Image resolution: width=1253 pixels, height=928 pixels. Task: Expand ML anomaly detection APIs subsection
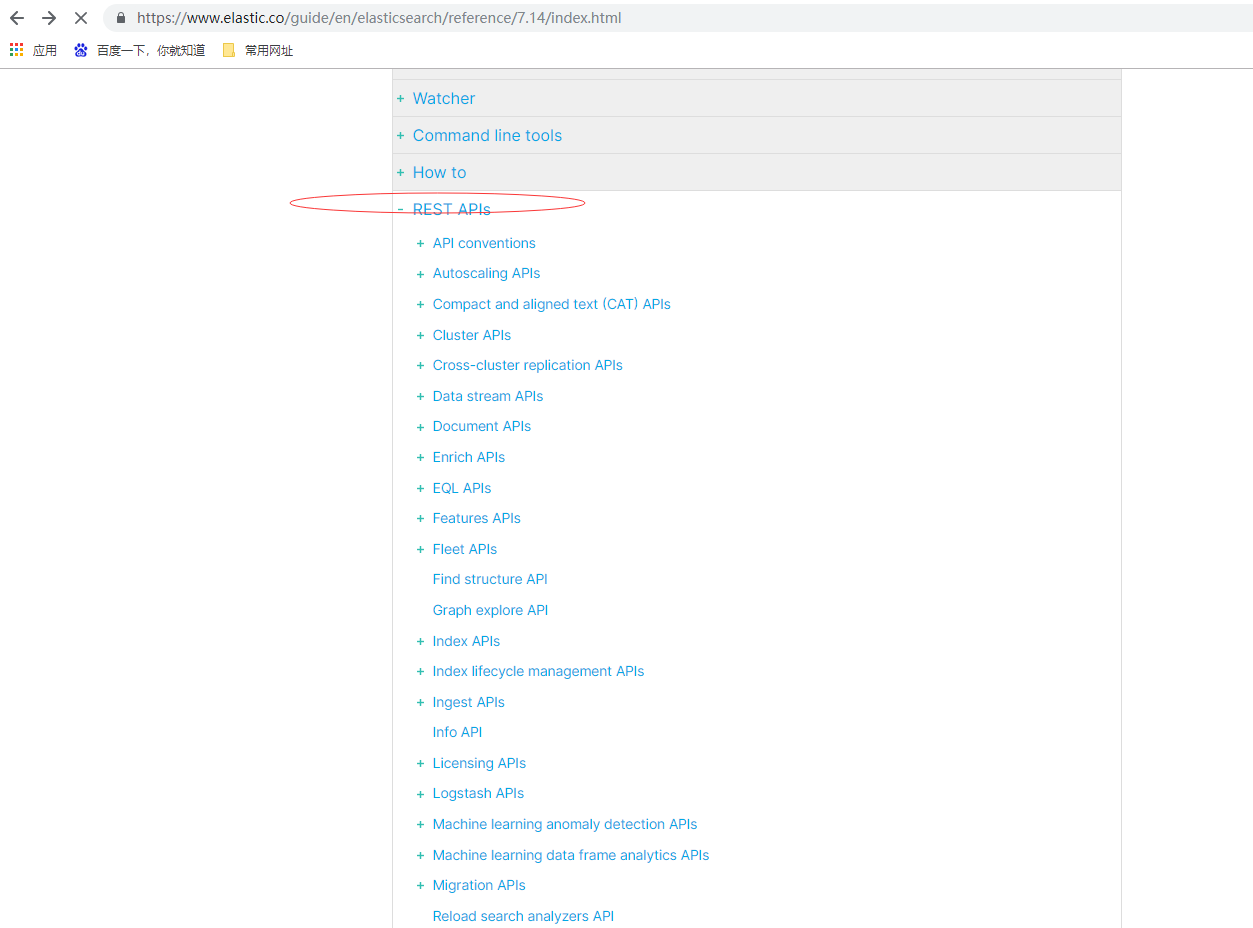[x=421, y=824]
